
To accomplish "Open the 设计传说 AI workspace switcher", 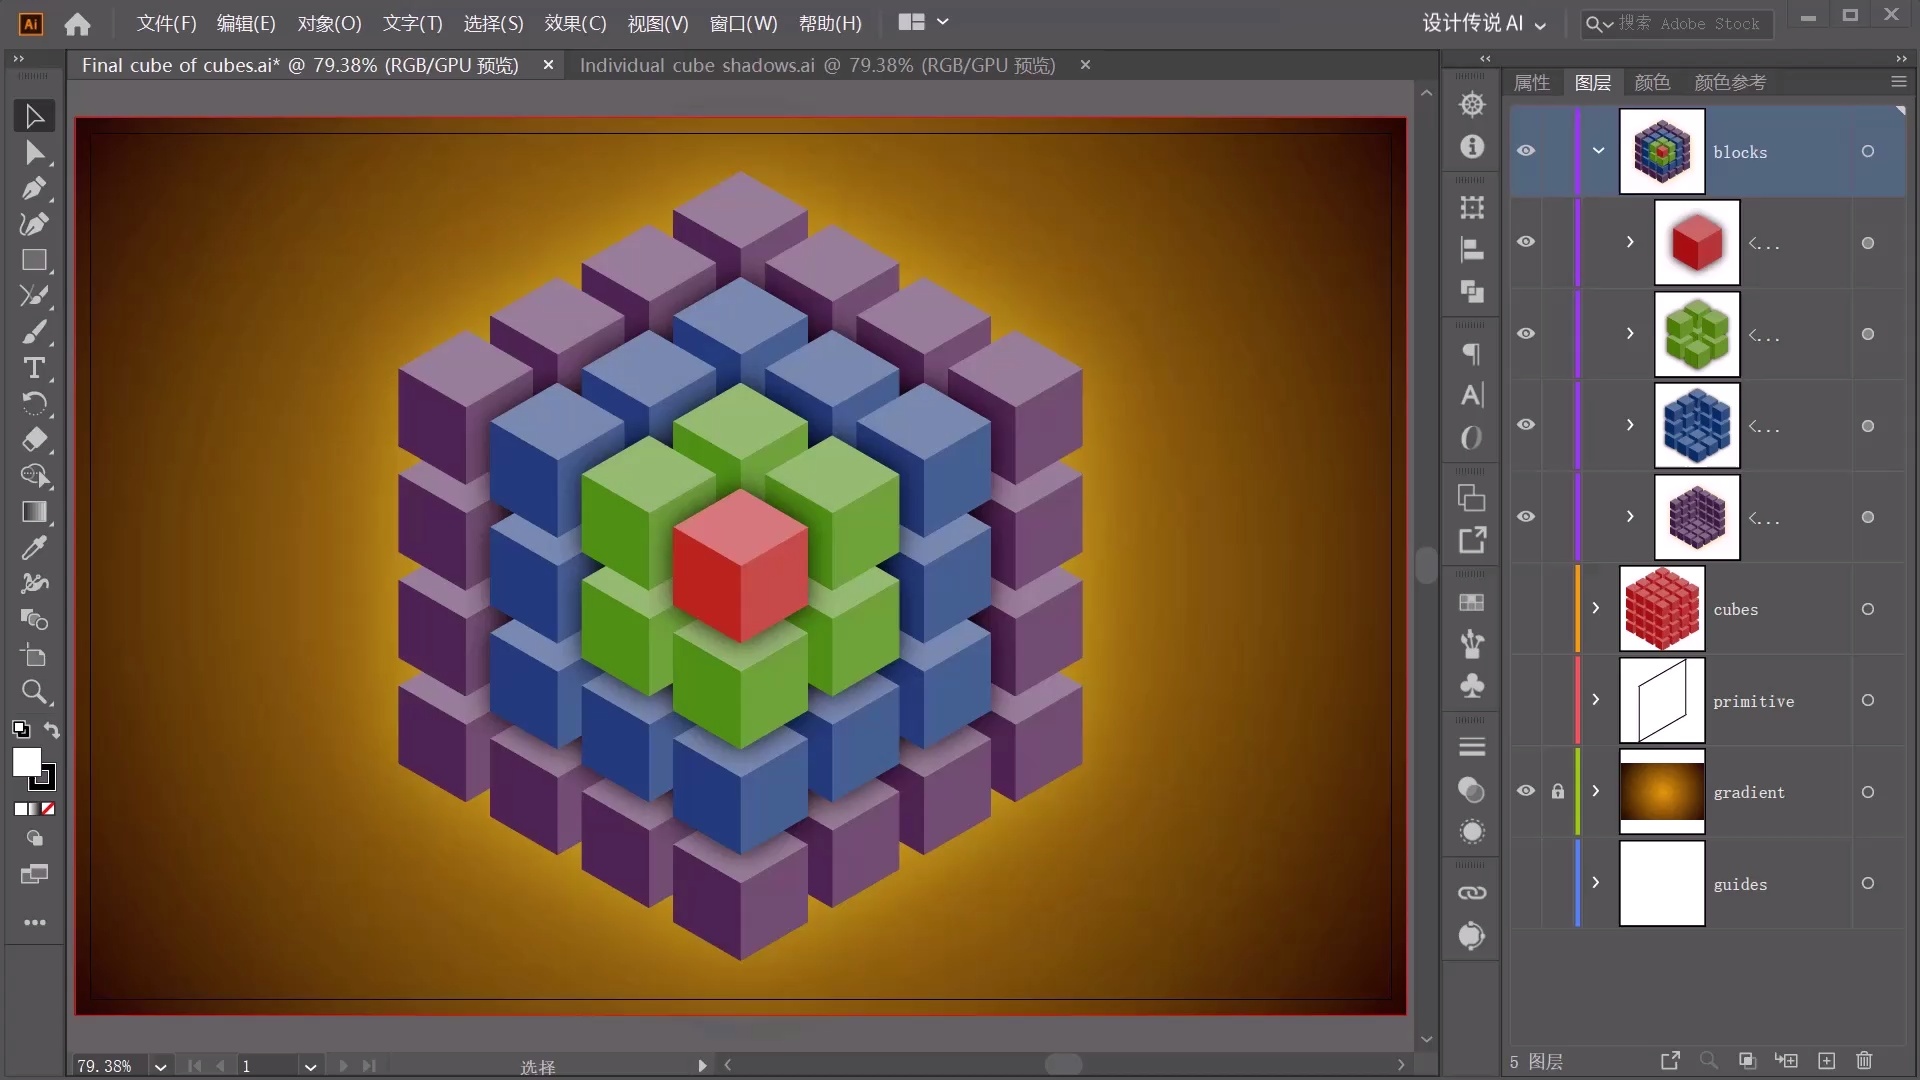I will coord(1484,23).
